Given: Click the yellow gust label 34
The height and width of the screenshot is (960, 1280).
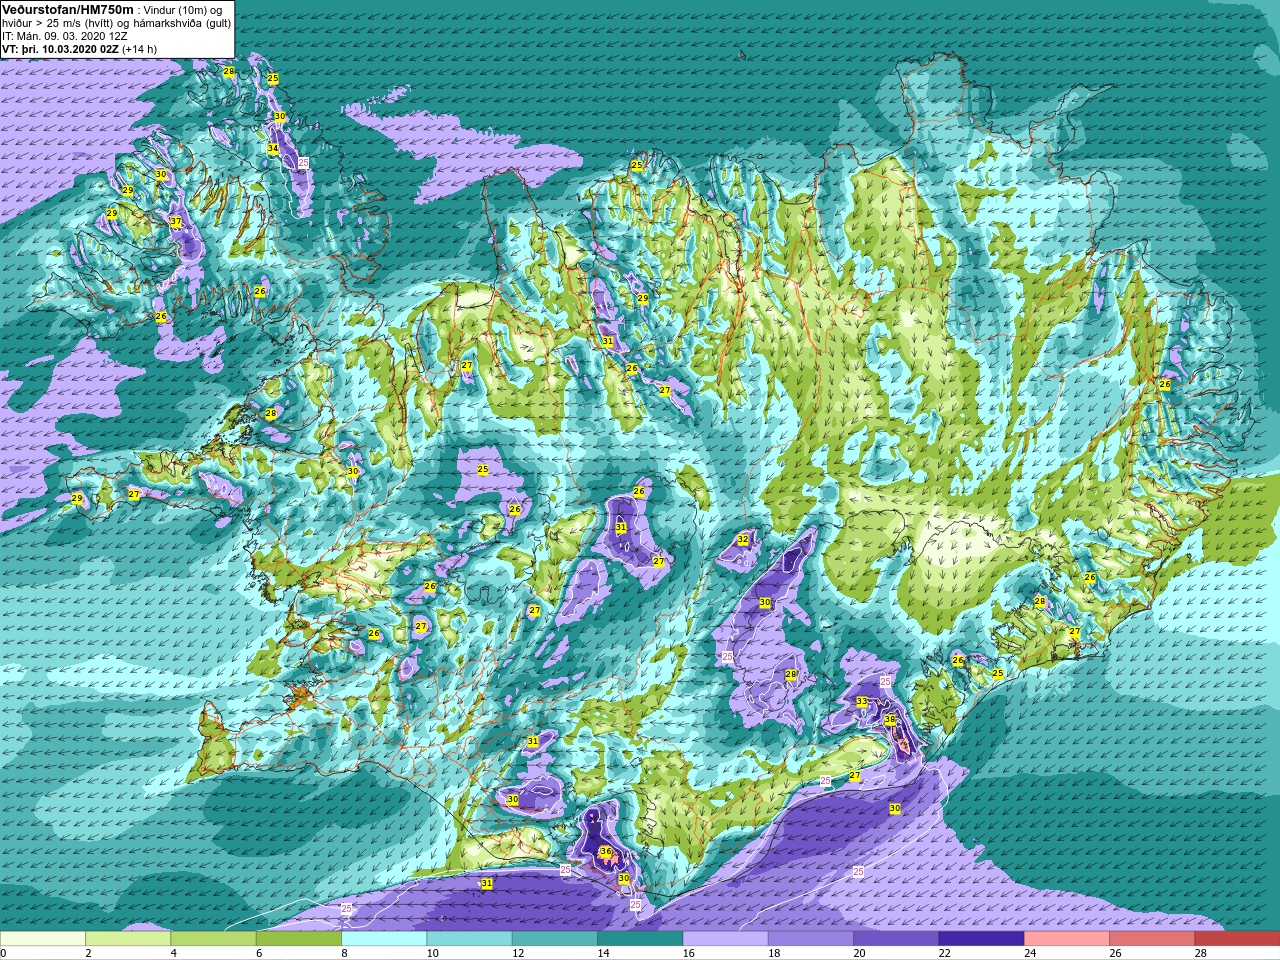Looking at the screenshot, I should pos(273,149).
